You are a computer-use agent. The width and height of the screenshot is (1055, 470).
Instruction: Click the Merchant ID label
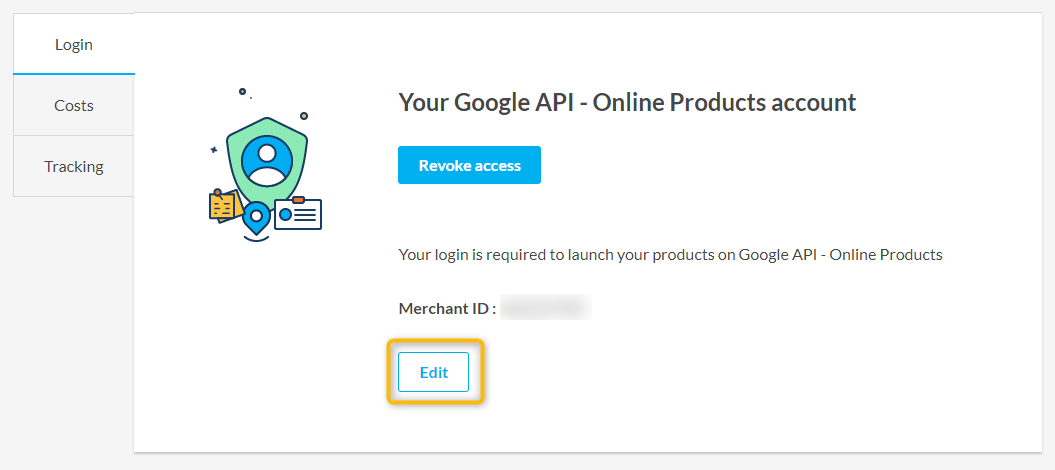point(447,308)
